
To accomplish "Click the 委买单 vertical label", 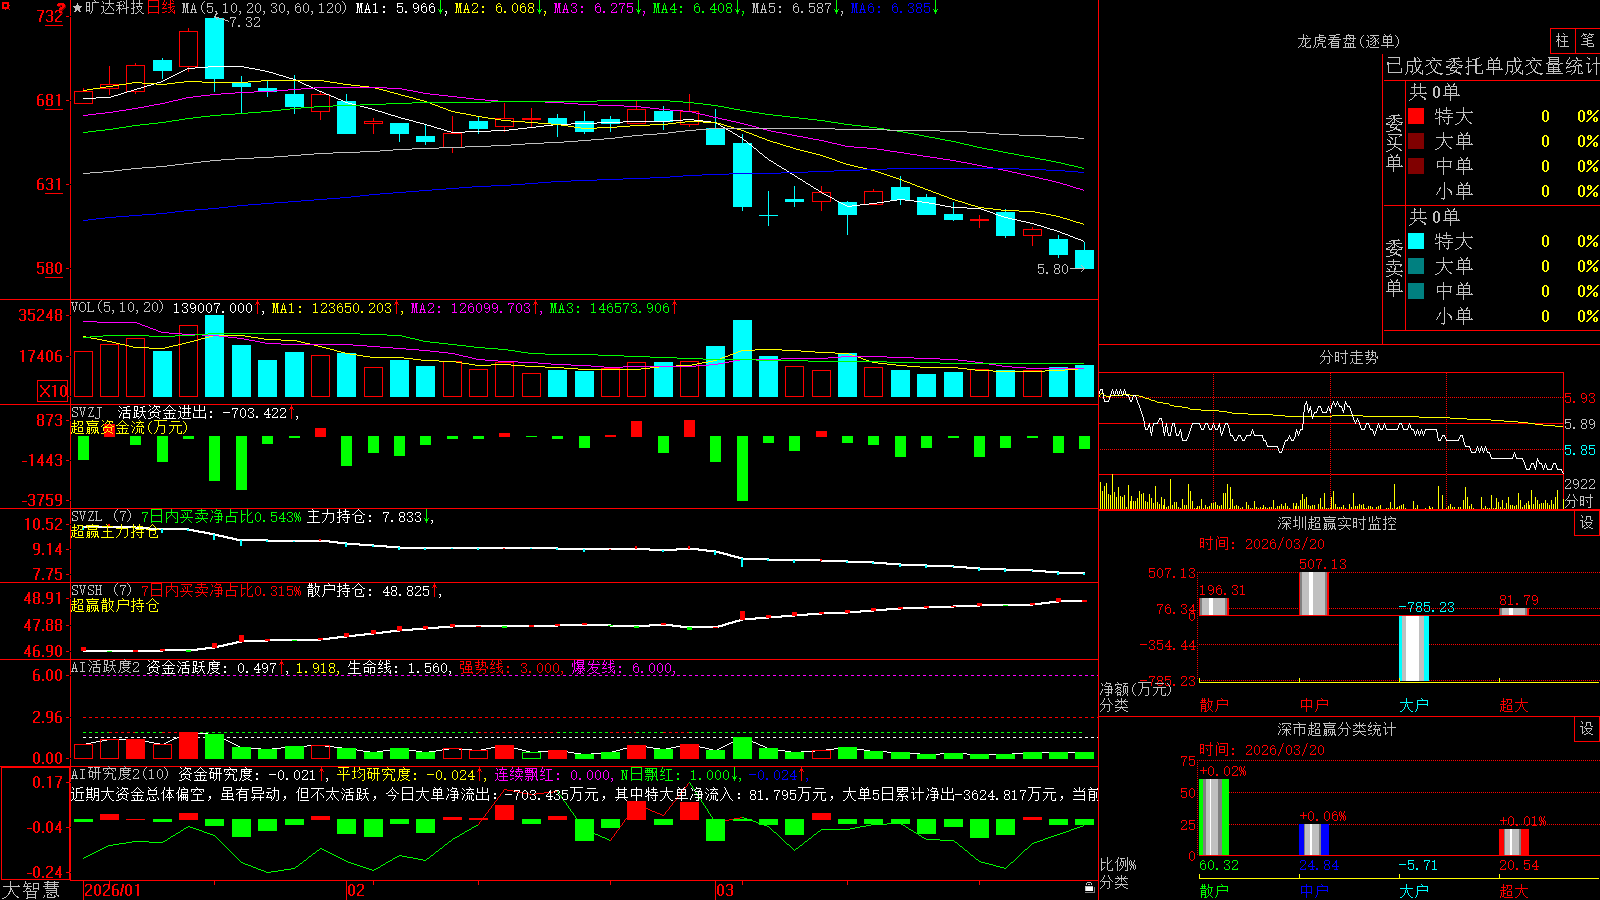I will (x=1394, y=142).
